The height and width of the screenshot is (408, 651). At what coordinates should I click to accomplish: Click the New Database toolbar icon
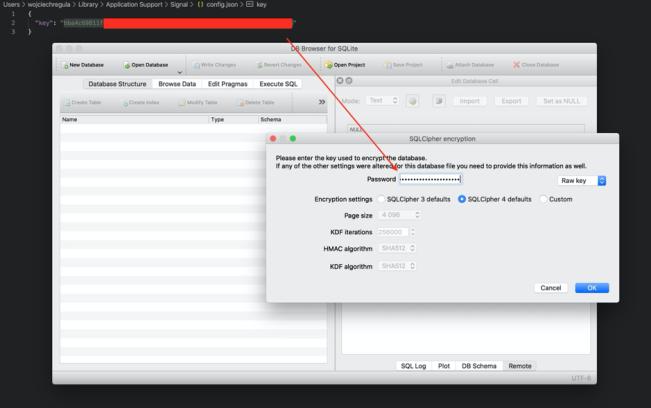pyautogui.click(x=83, y=65)
